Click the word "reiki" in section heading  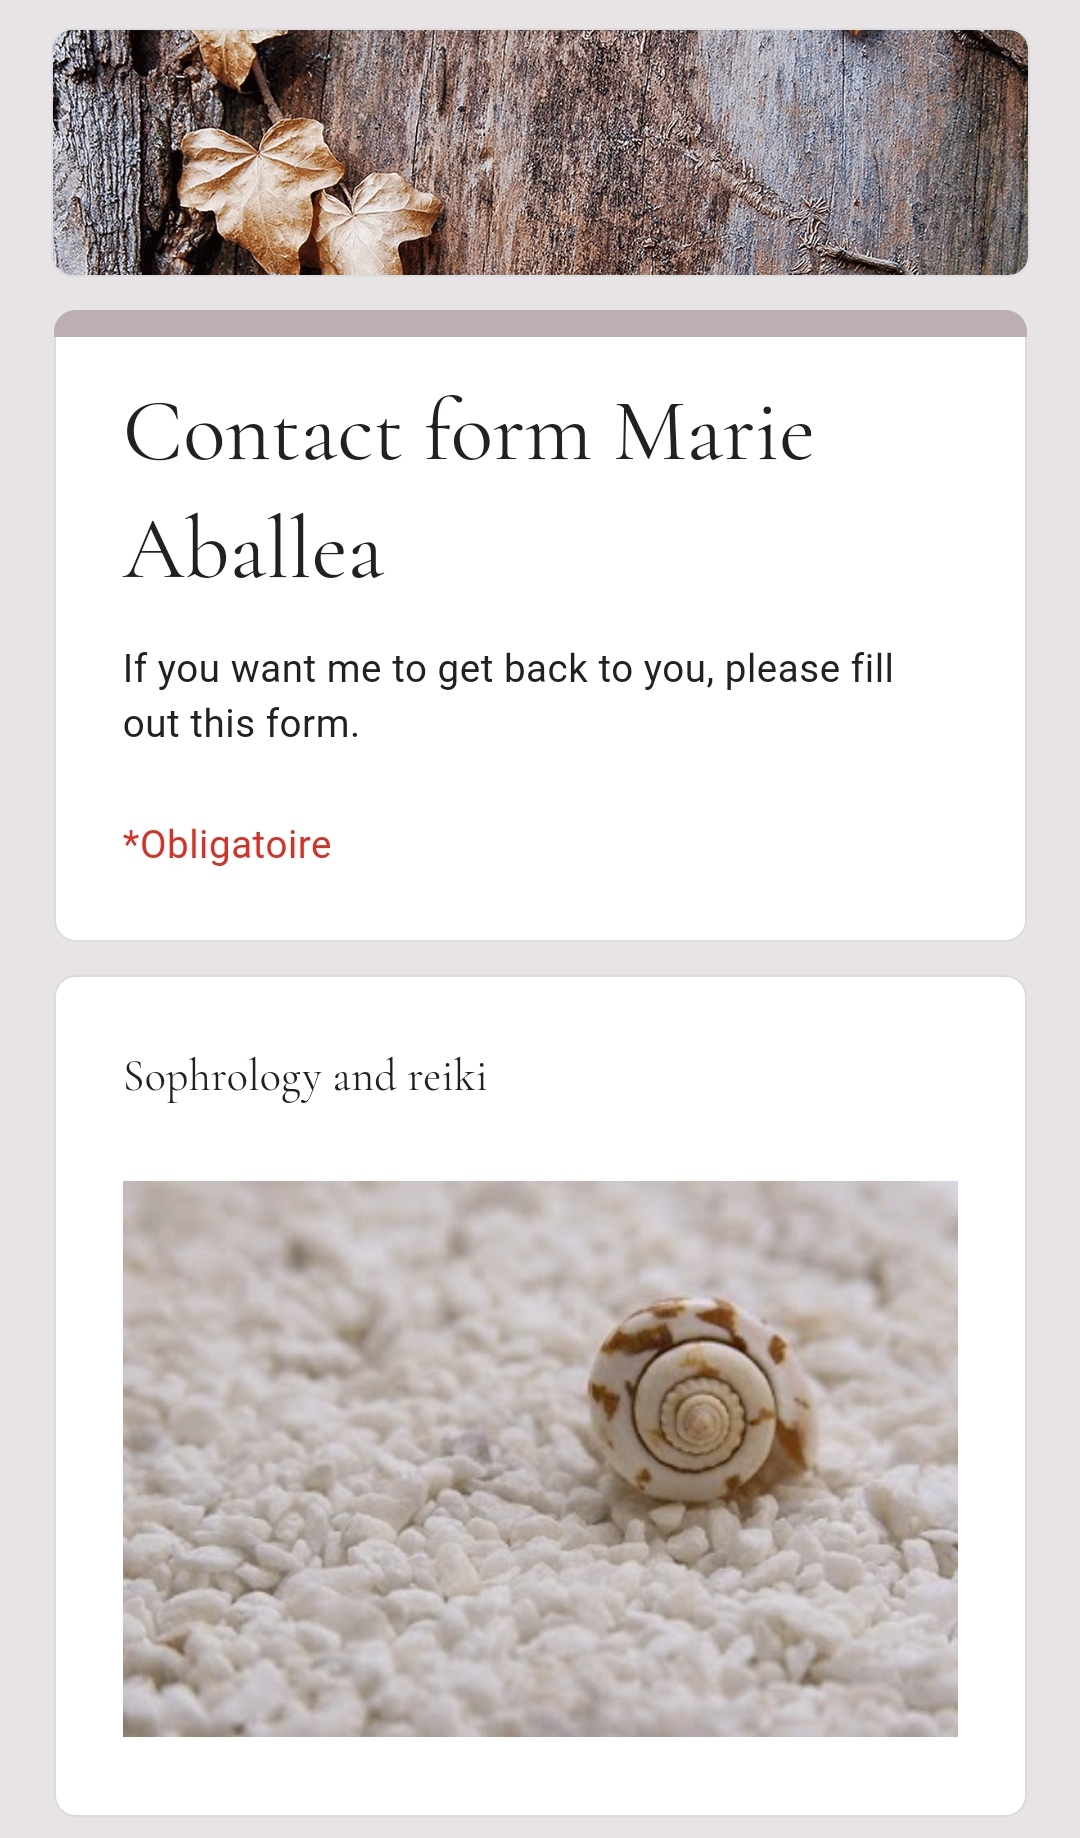pos(447,1077)
